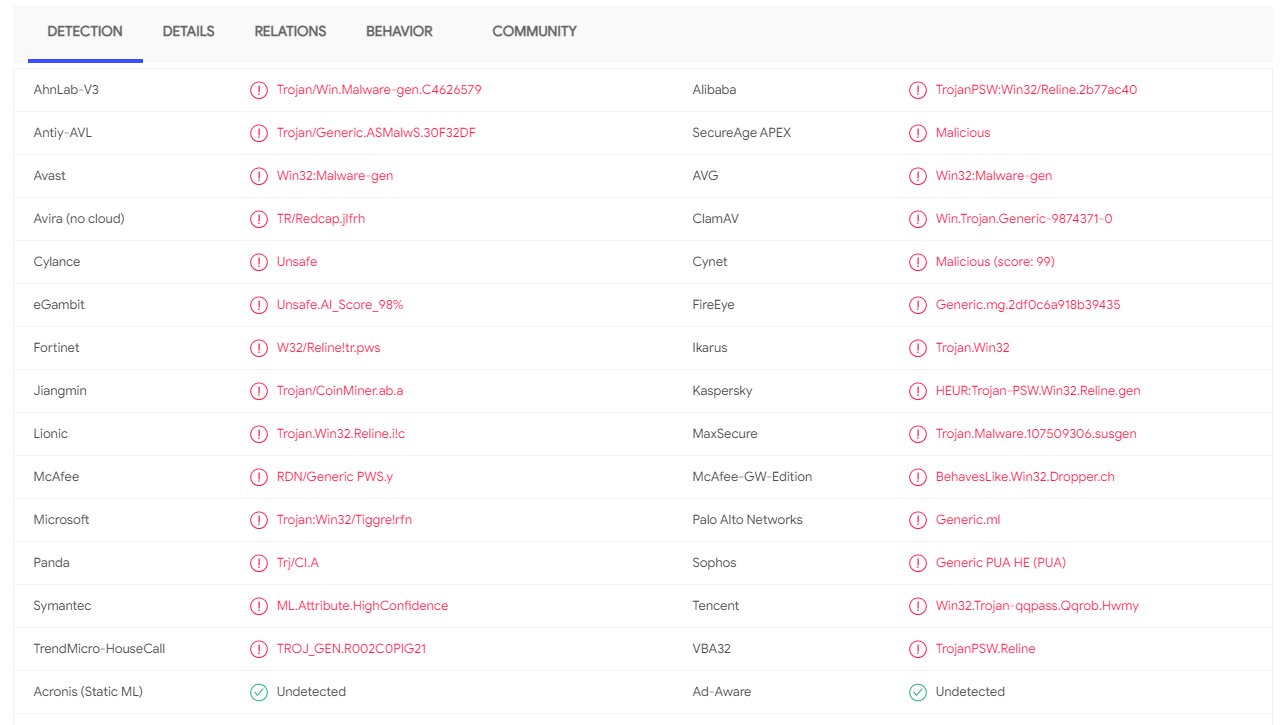This screenshot has width=1282, height=725.
Task: Click alert icon for Sophos Generic PUA
Action: 918,563
